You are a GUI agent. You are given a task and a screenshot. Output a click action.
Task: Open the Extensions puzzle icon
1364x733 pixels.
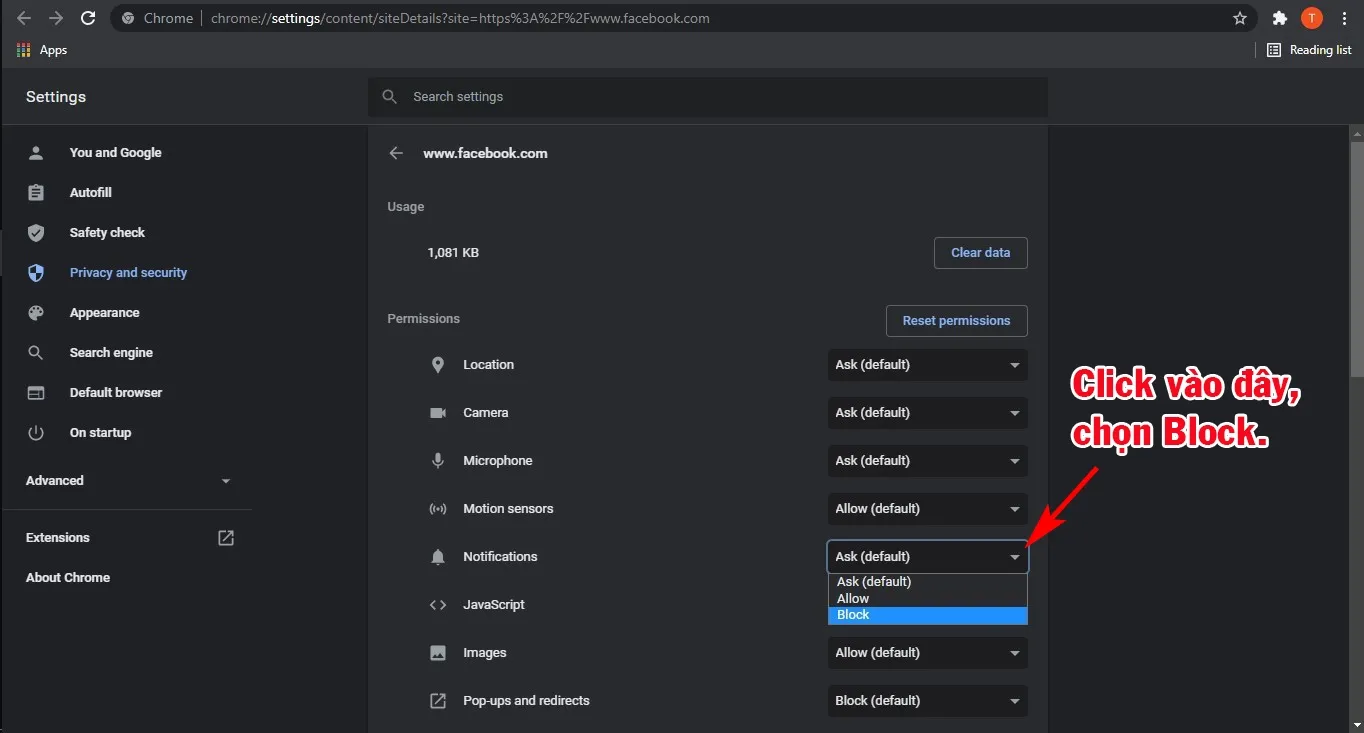(1279, 18)
